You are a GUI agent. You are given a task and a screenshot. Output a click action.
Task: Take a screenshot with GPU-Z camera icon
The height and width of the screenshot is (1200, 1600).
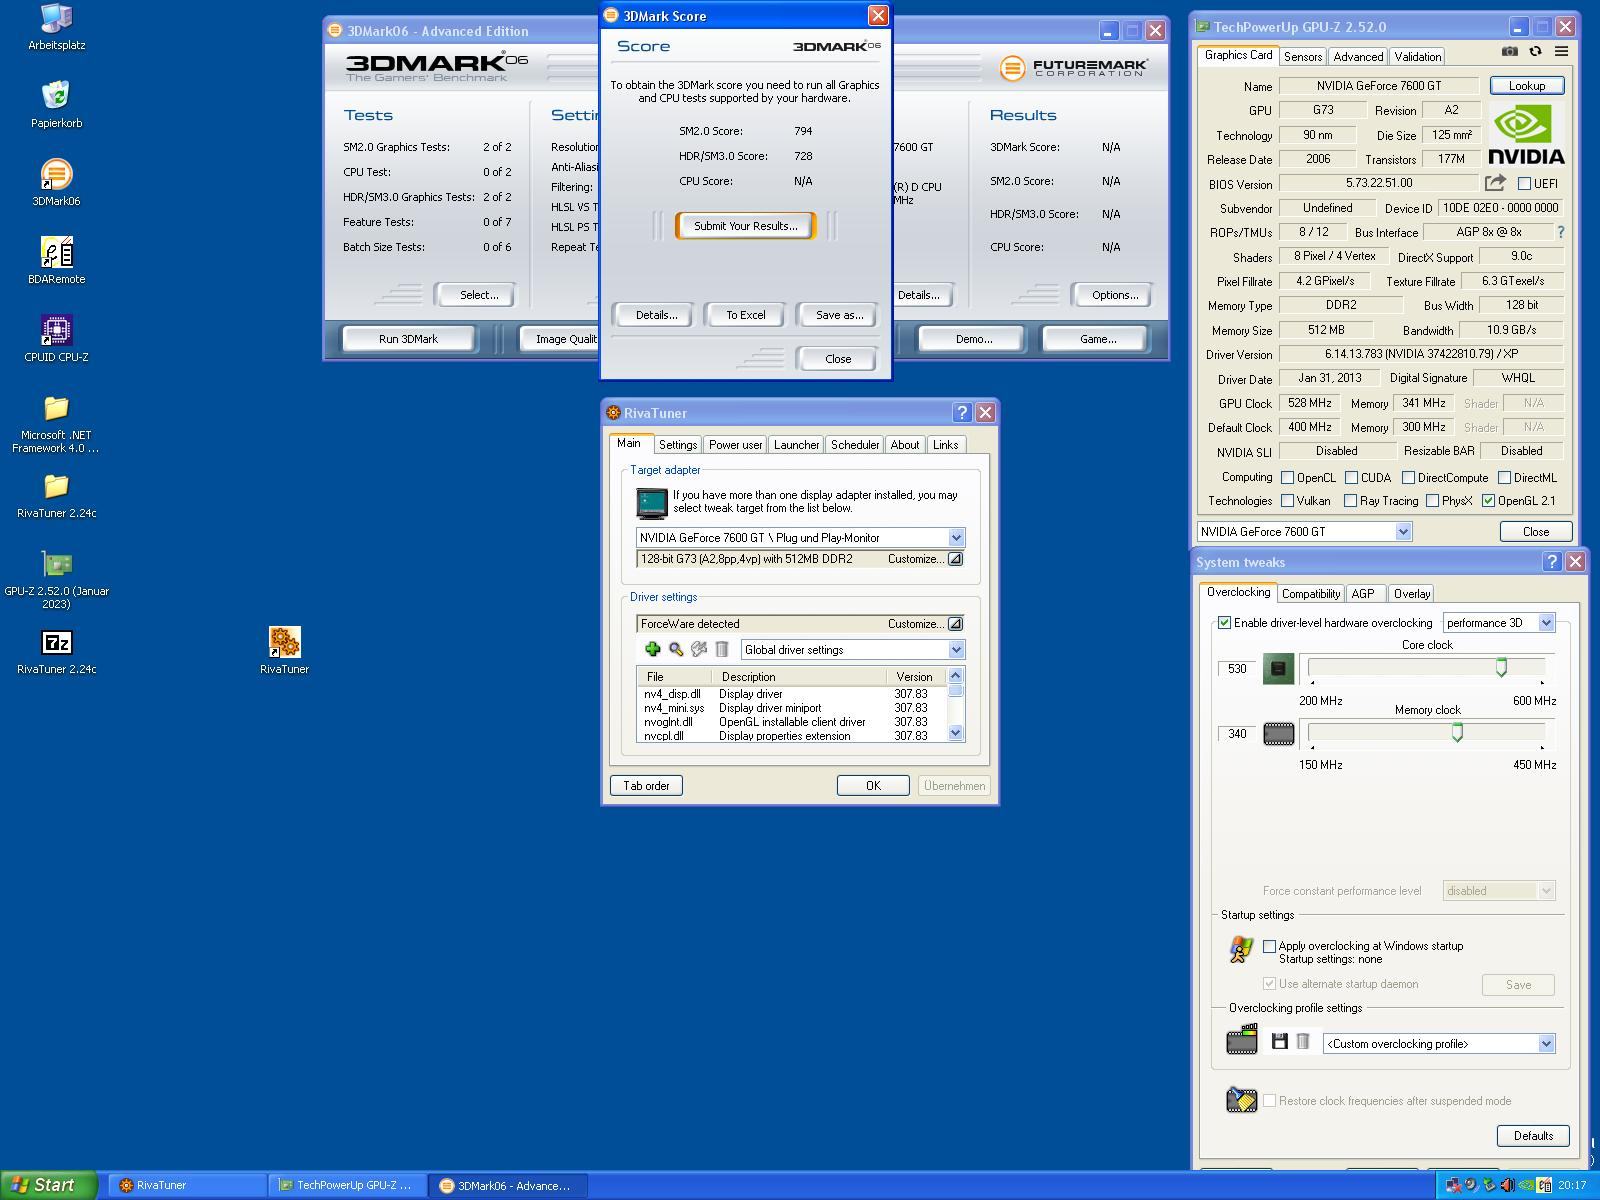[1510, 52]
